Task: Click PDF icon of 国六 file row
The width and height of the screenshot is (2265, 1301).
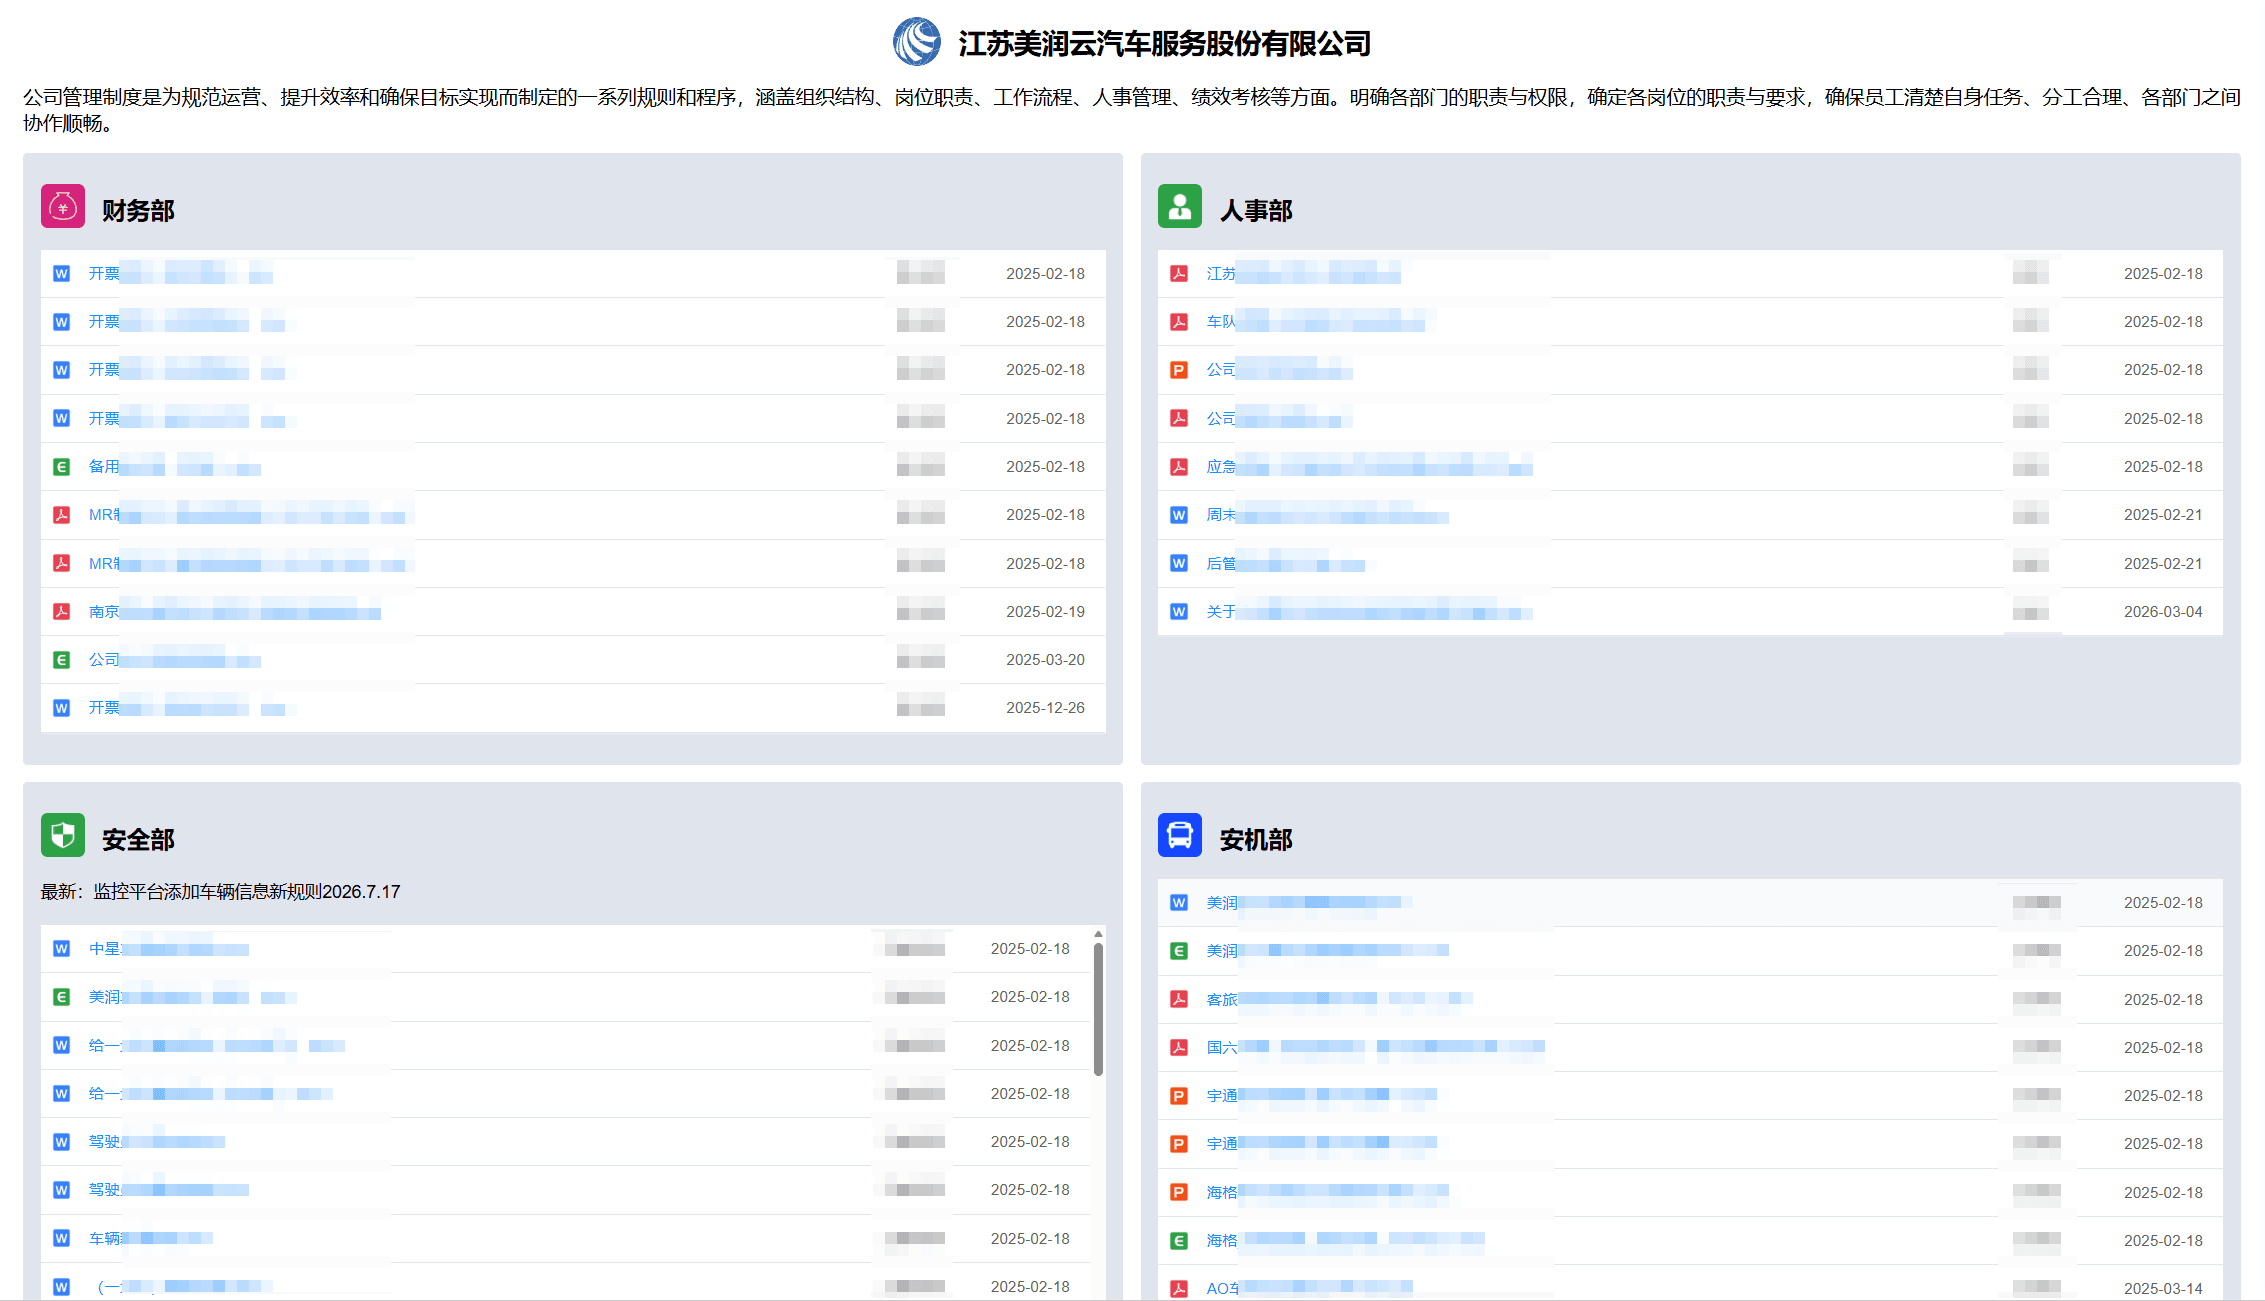Action: (x=1179, y=1047)
